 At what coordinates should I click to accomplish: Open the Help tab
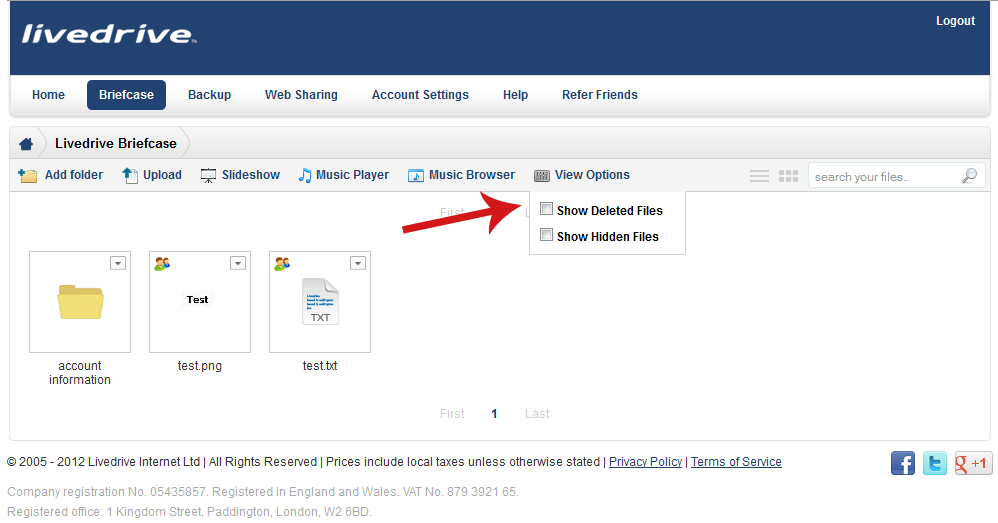pos(515,95)
